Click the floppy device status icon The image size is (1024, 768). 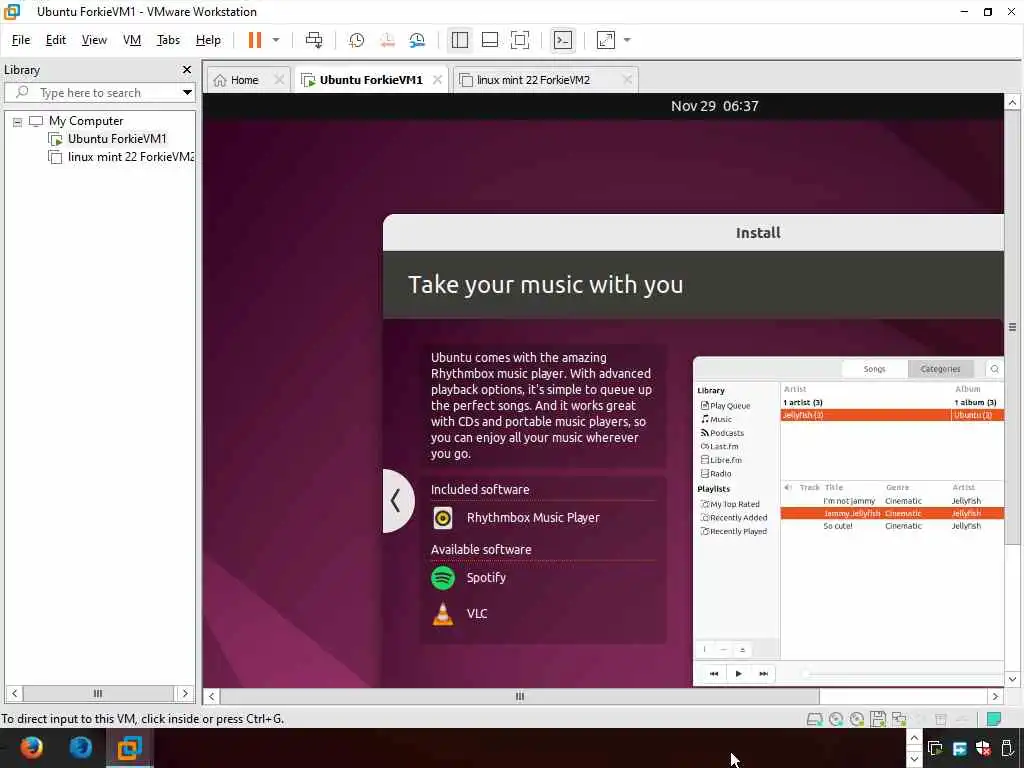[x=878, y=719]
